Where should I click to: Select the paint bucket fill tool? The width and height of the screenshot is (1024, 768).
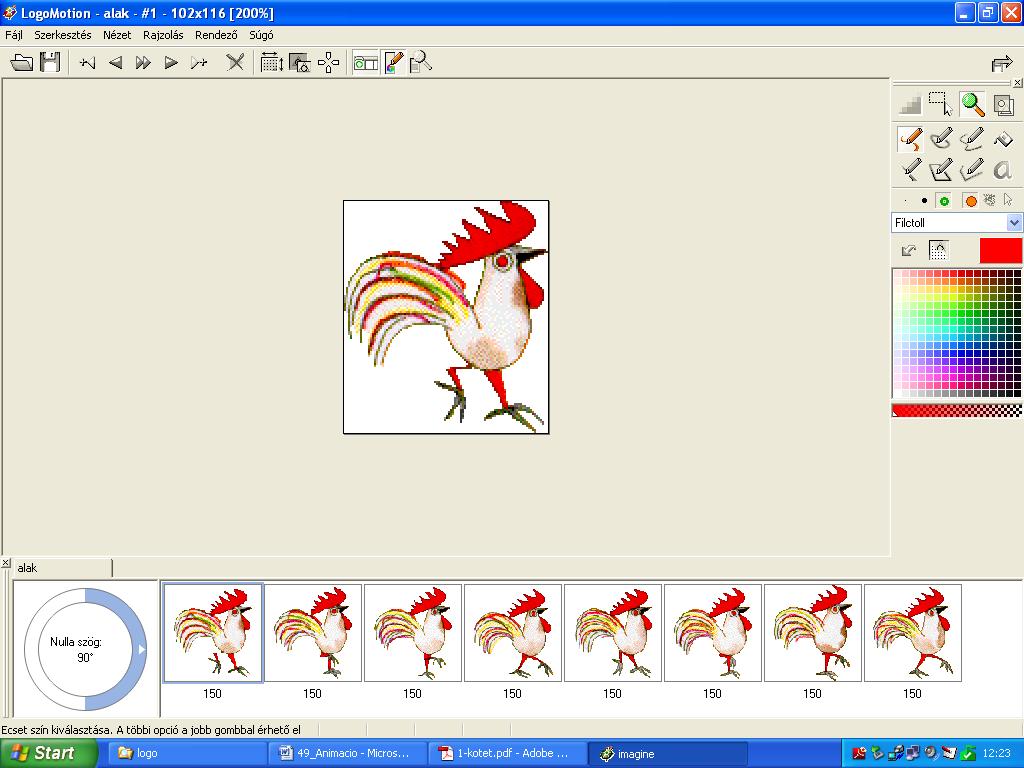(x=1003, y=139)
